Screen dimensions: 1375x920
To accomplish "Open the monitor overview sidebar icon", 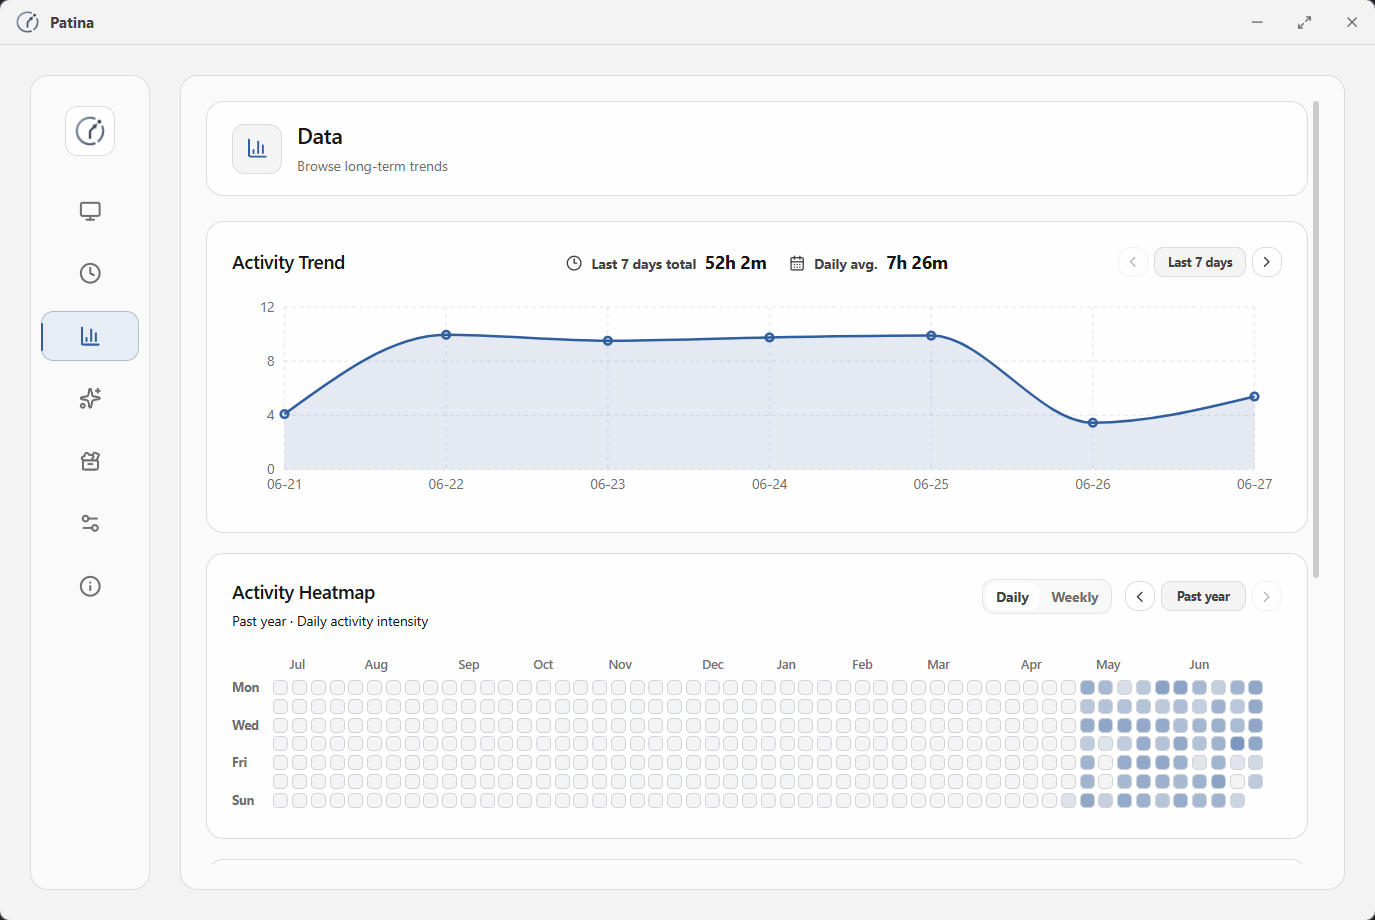I will coord(90,211).
